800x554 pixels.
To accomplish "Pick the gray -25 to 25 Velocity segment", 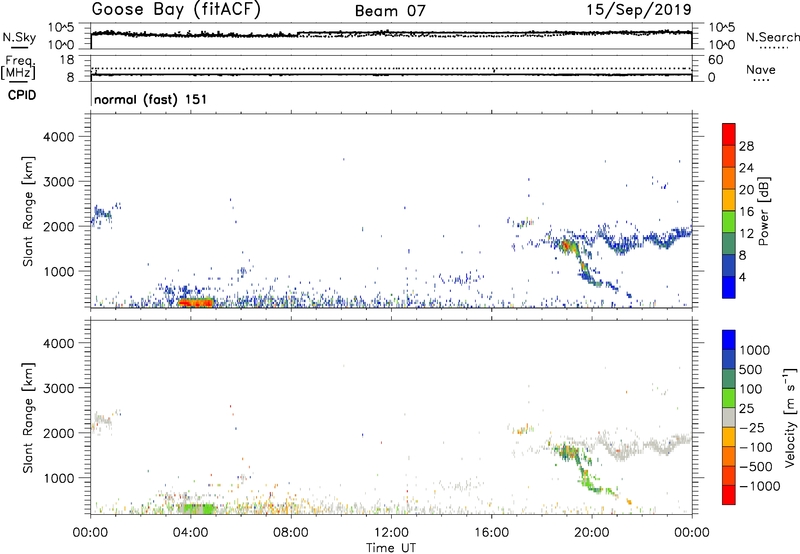I will [x=729, y=417].
